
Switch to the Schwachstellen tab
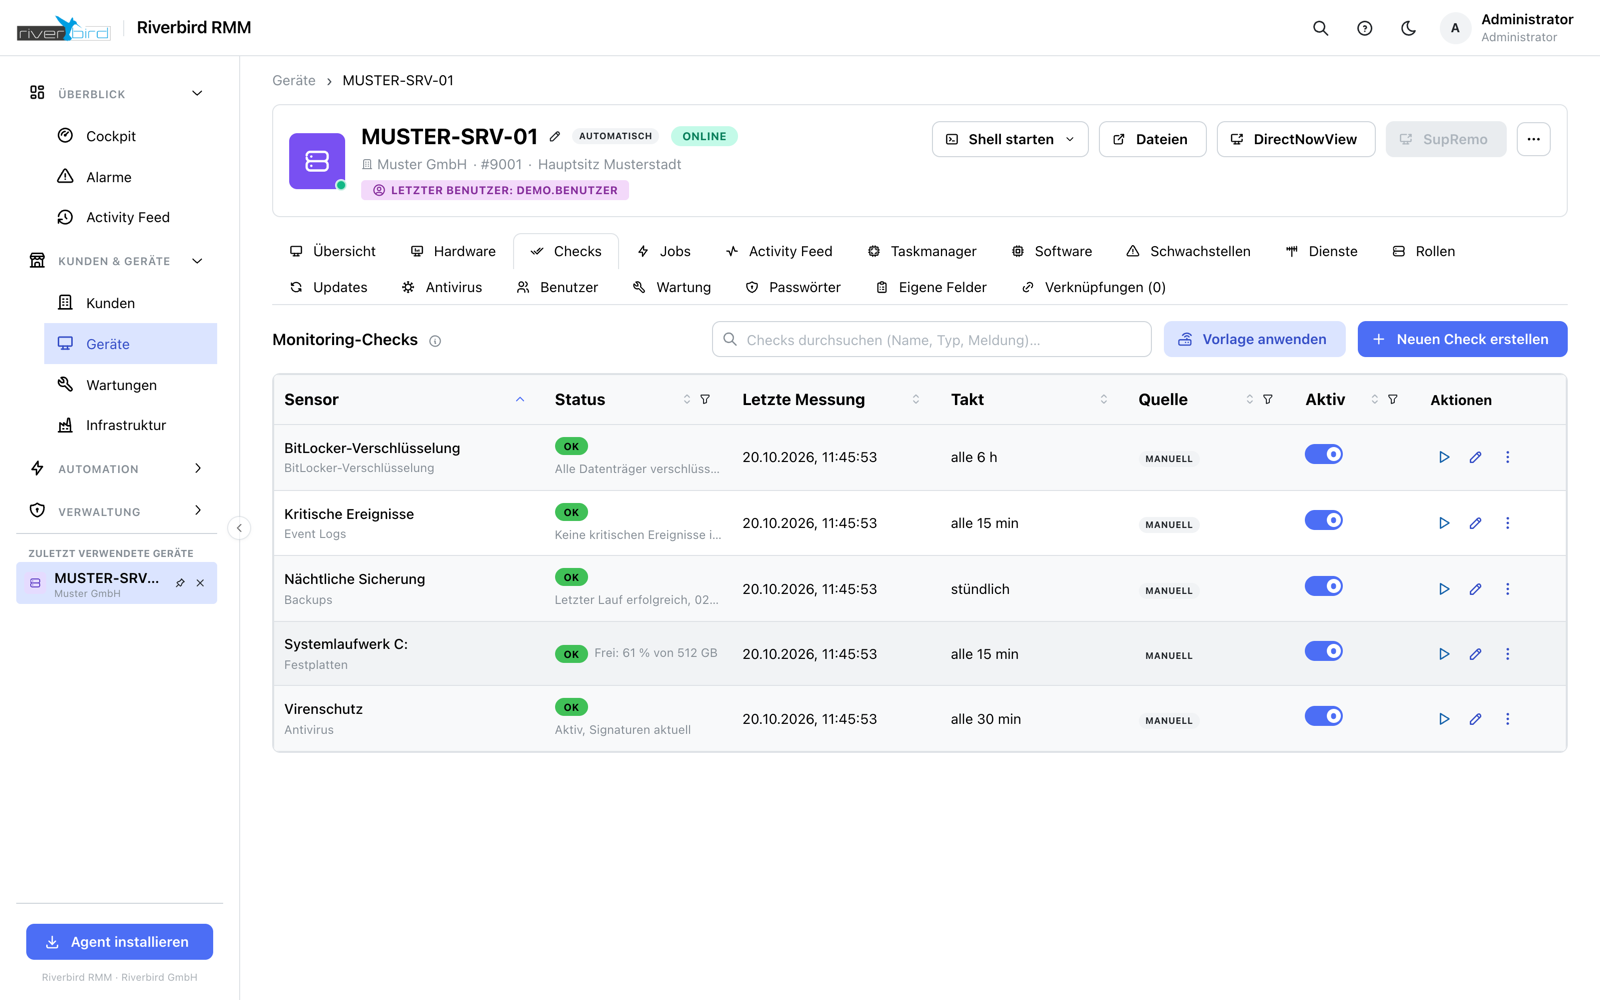click(x=1188, y=251)
